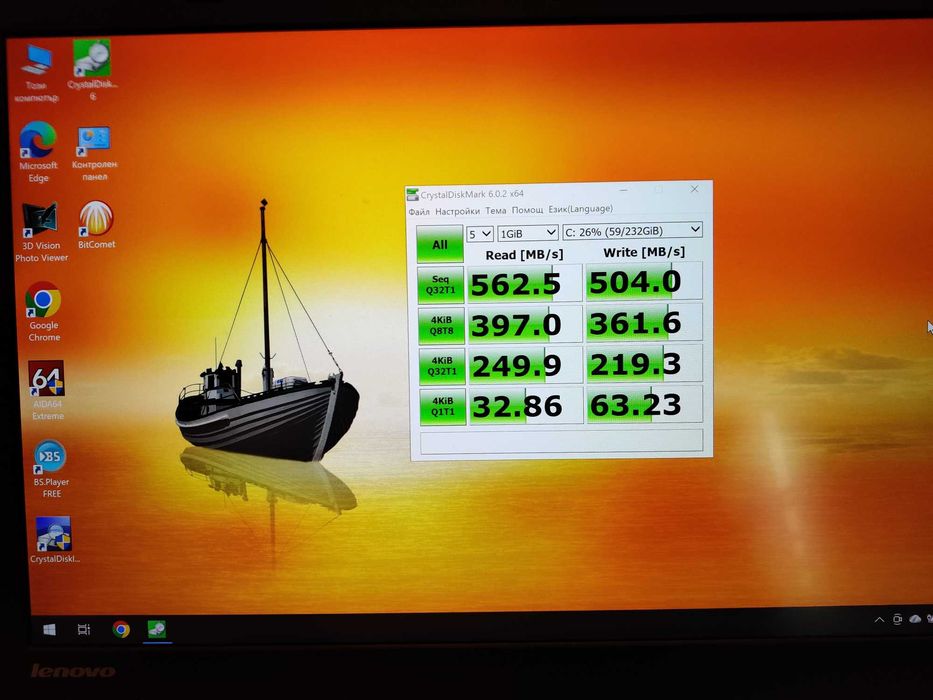Open the Контролен панел shortcut

click(95, 154)
